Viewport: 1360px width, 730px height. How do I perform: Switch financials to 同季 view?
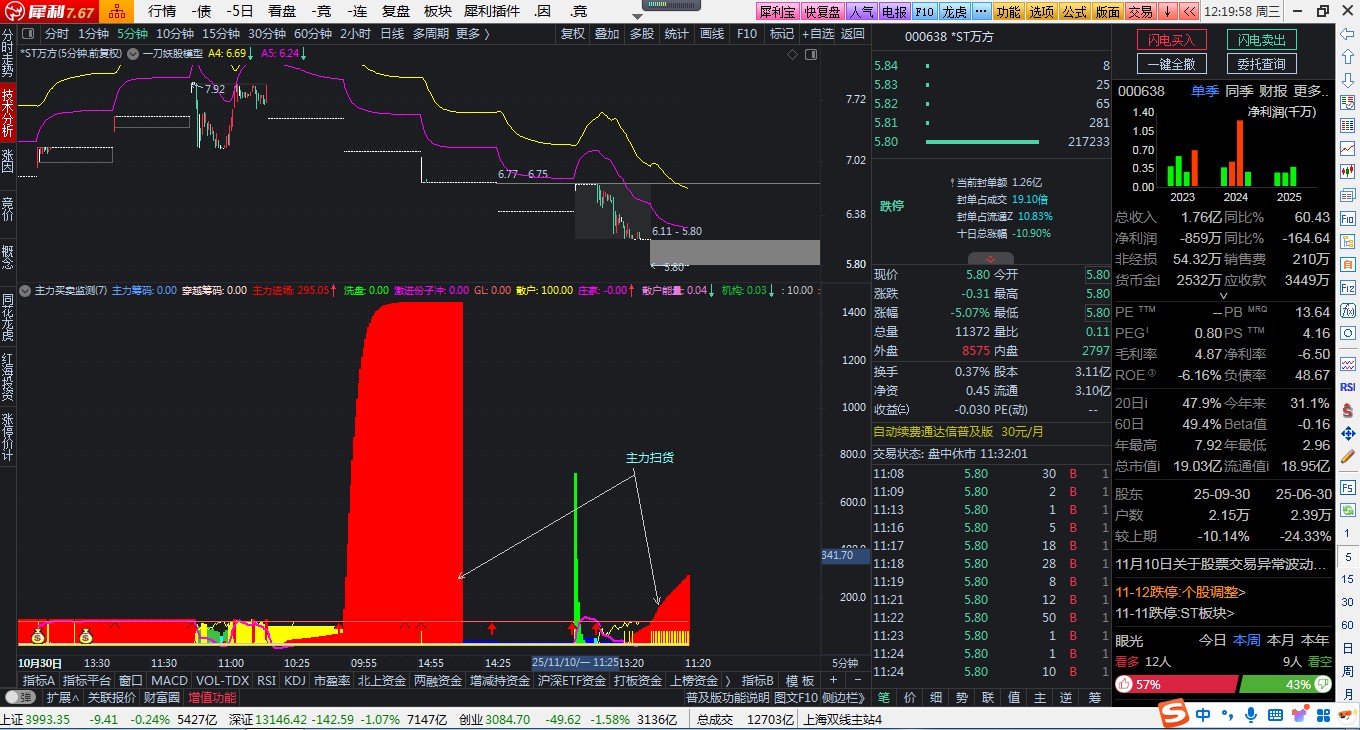tap(1239, 91)
